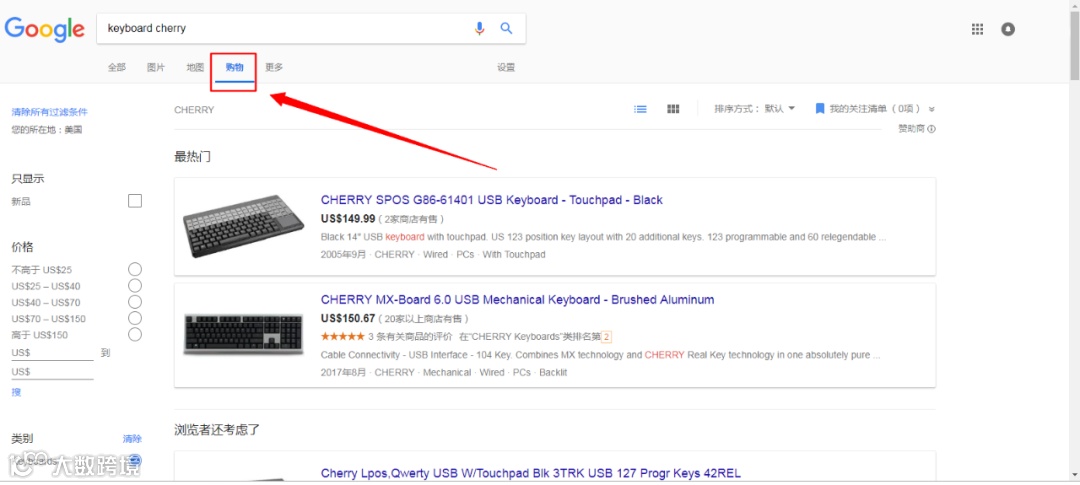Click the ranking badge number 2
This screenshot has height=485, width=1080.
607,337
